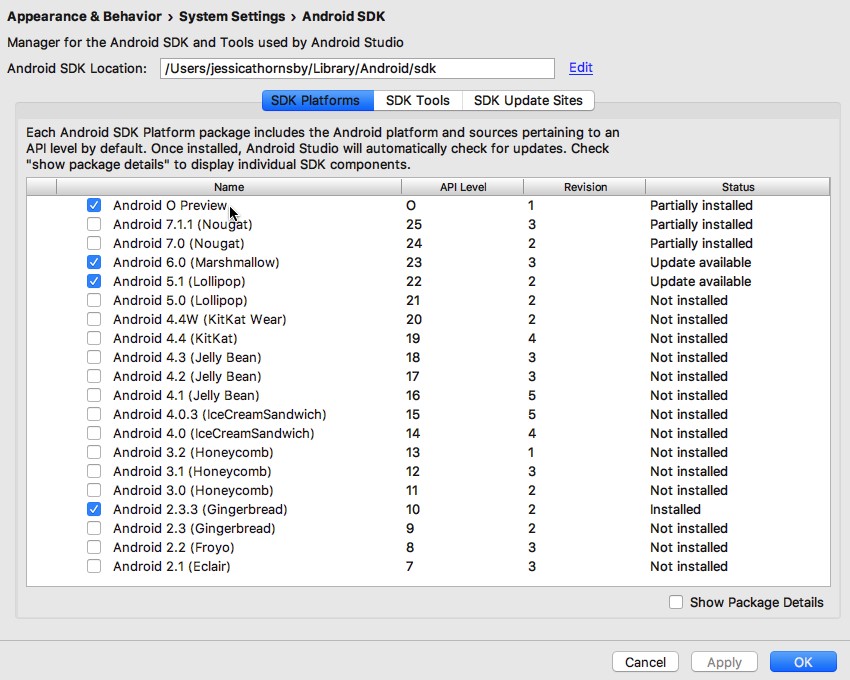Confirm with the OK button
The image size is (850, 680).
point(803,662)
